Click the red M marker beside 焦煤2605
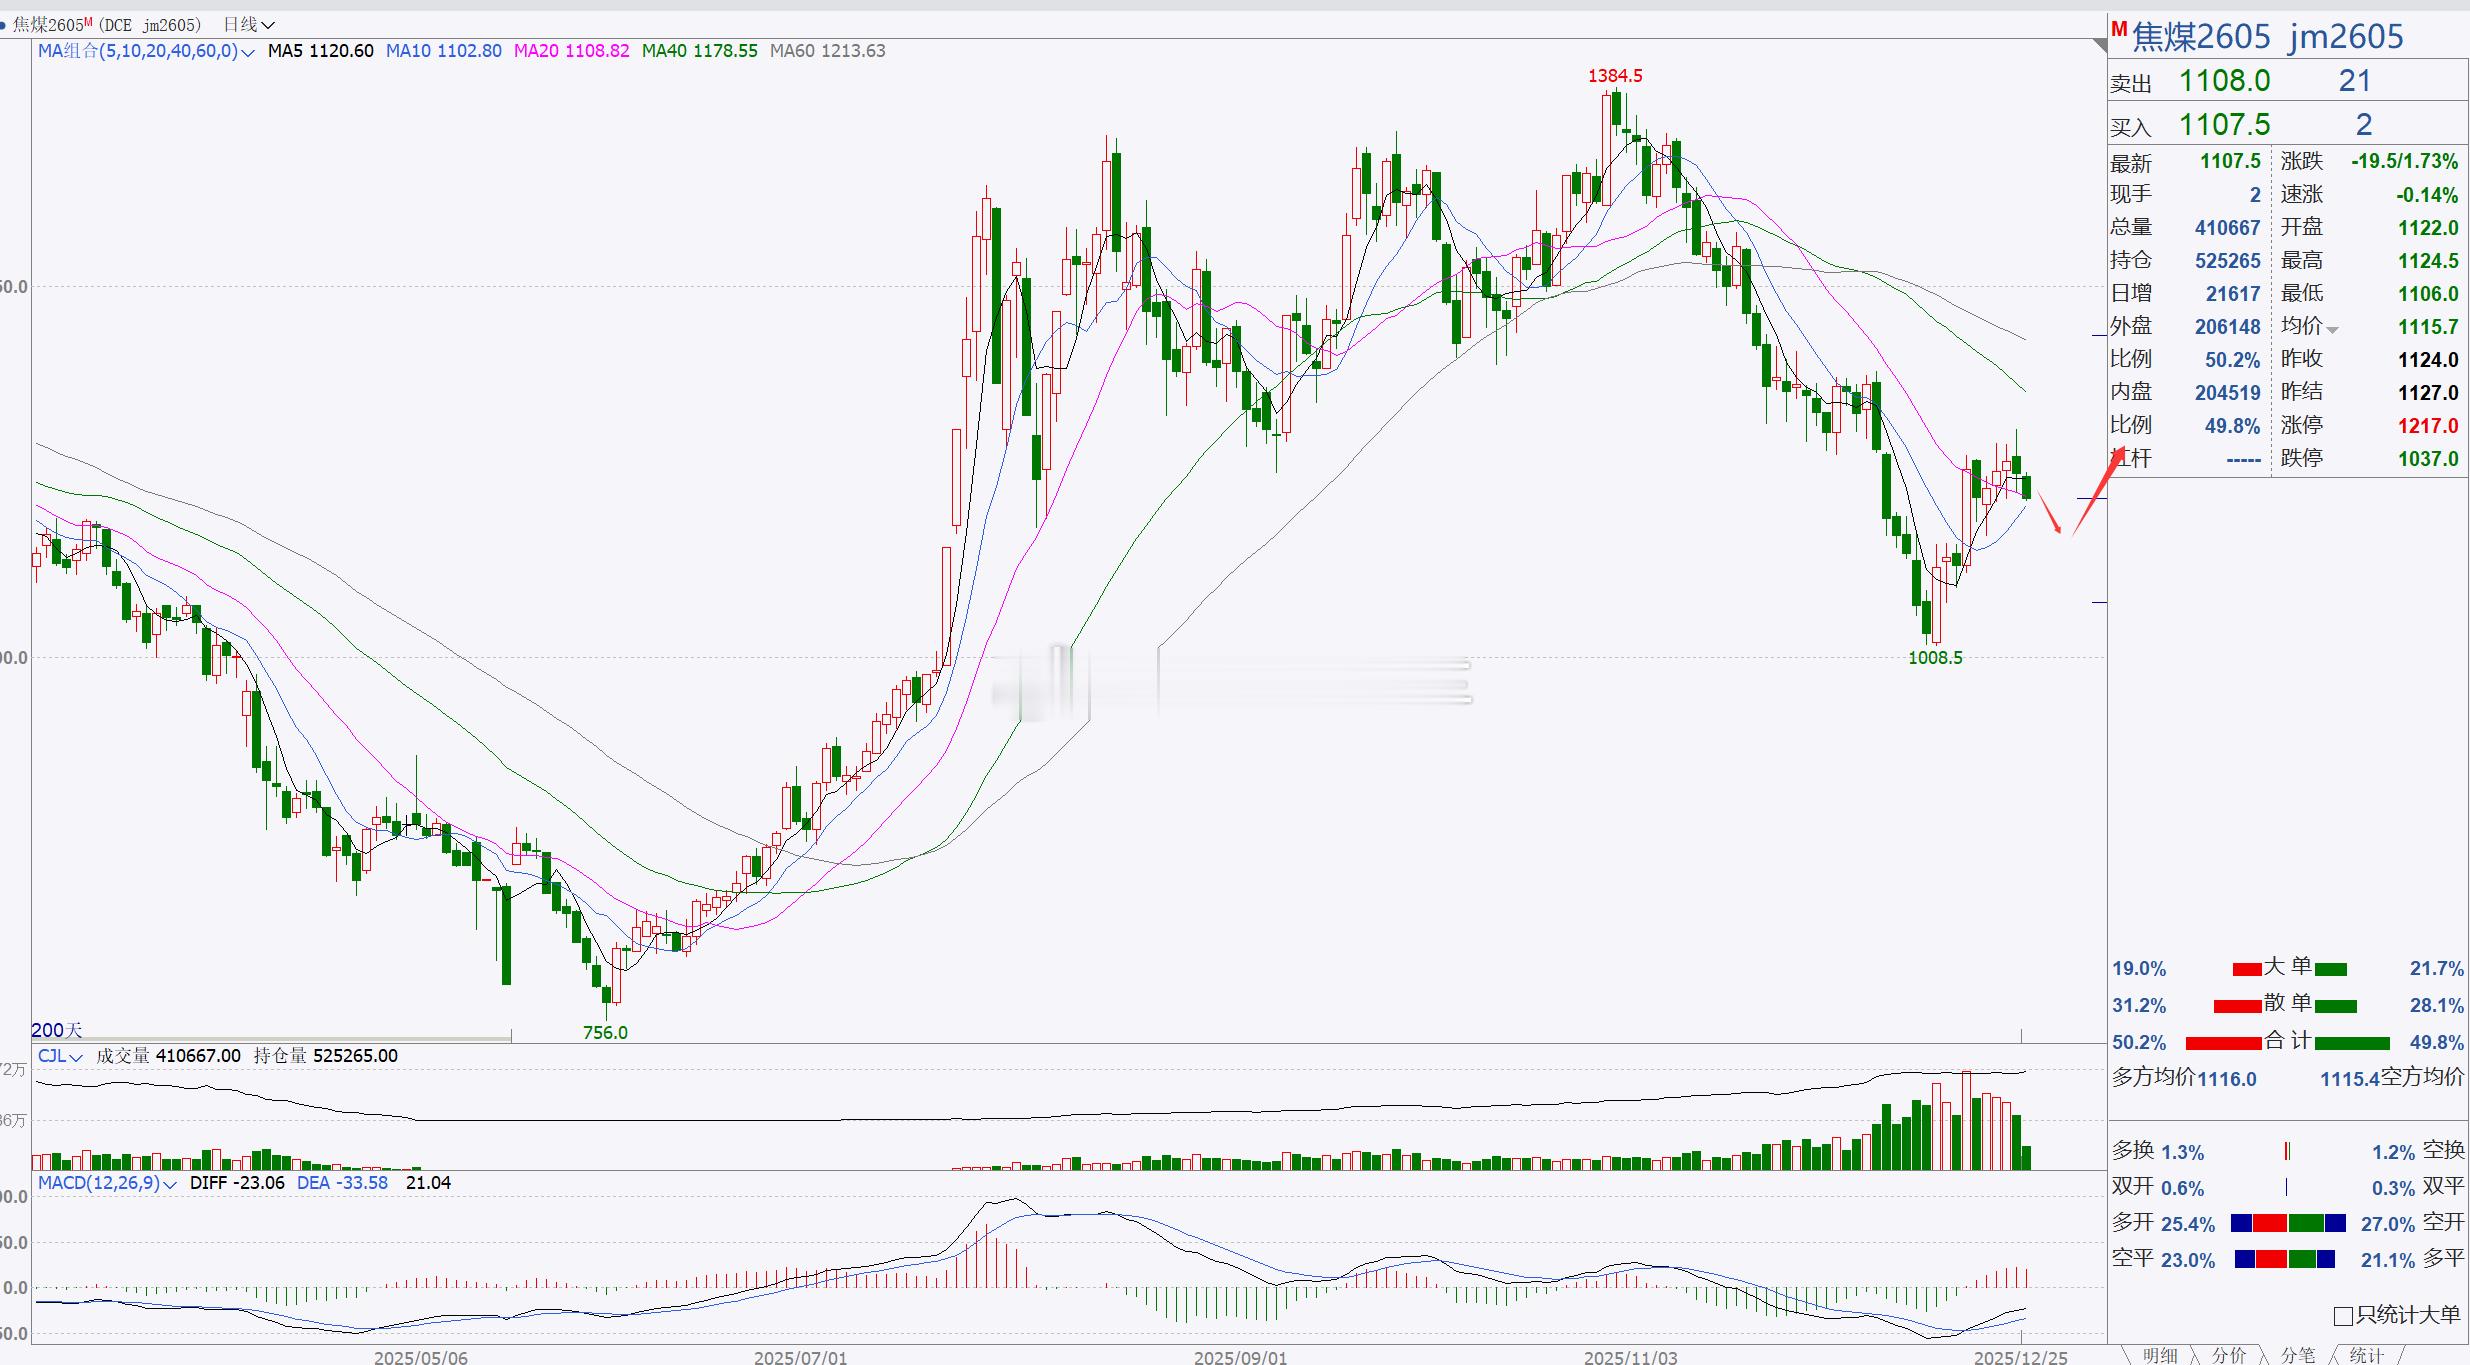The image size is (2470, 1365). pos(2119,30)
